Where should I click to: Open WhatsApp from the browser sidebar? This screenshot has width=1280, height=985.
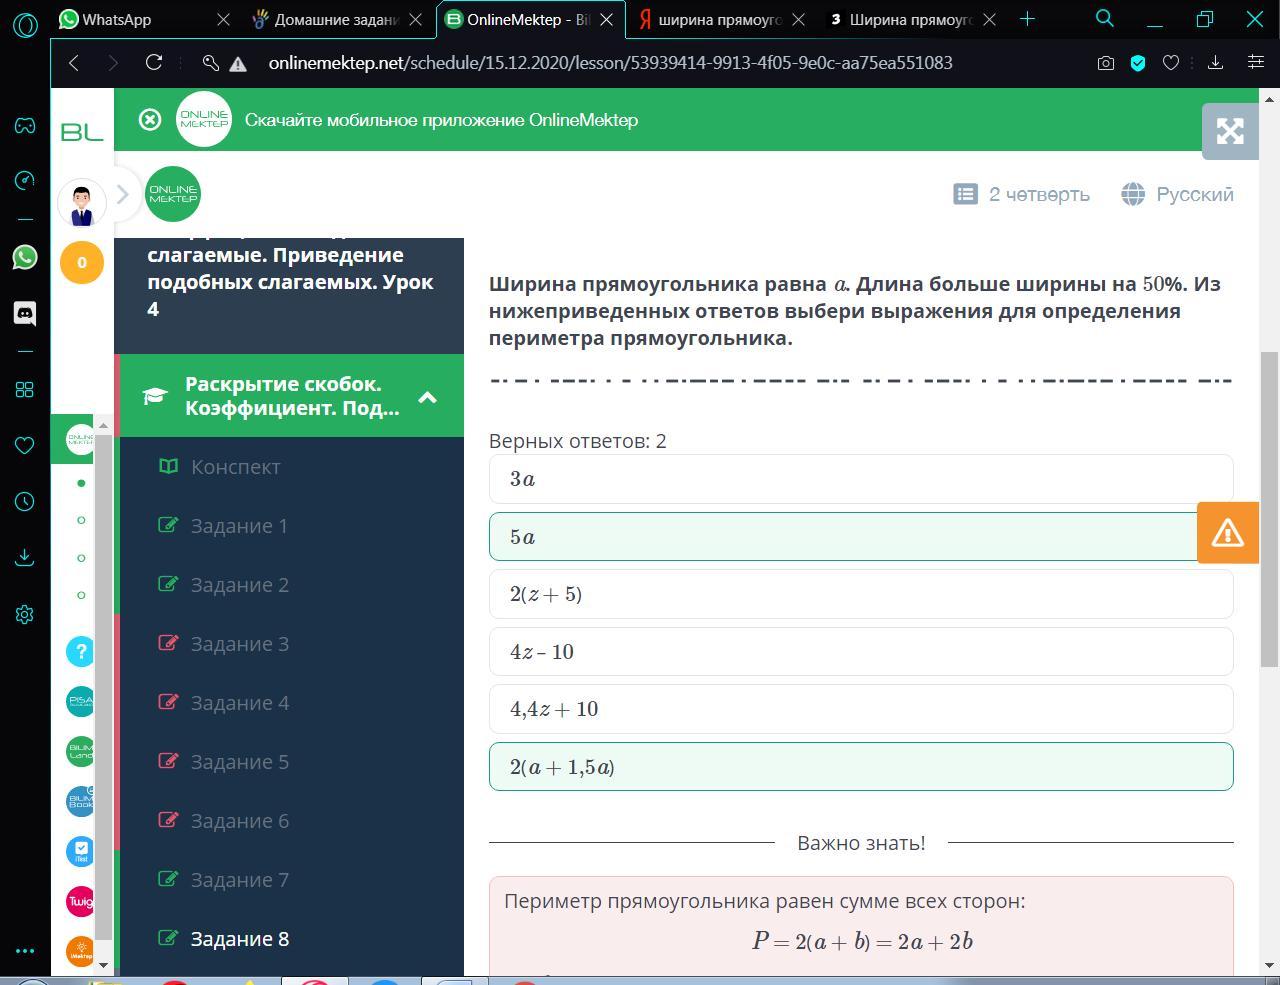click(25, 257)
